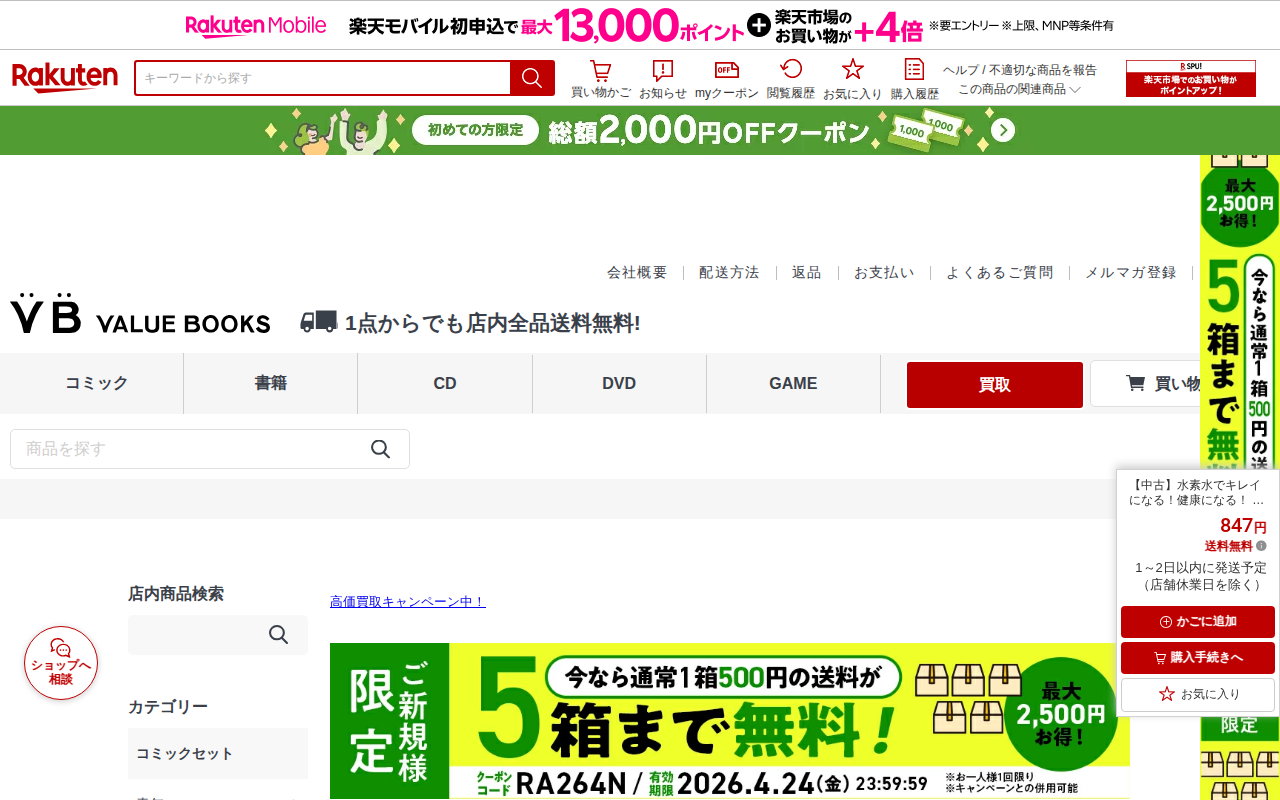The height and width of the screenshot is (800, 1280).
Task: Click the Rakuten logo
Action: click(65, 77)
